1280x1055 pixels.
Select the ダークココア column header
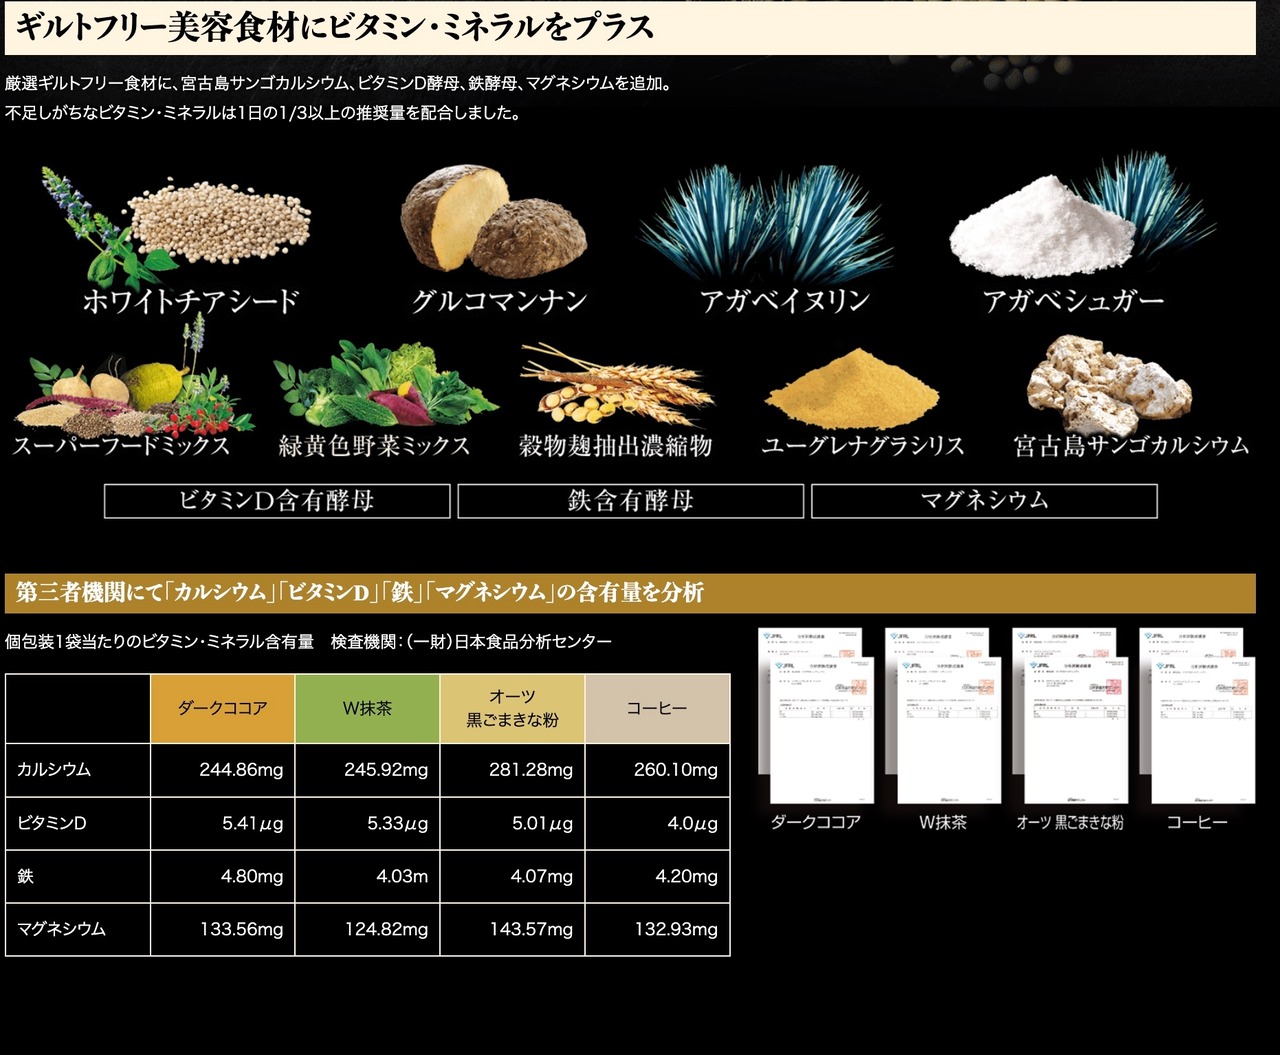222,708
